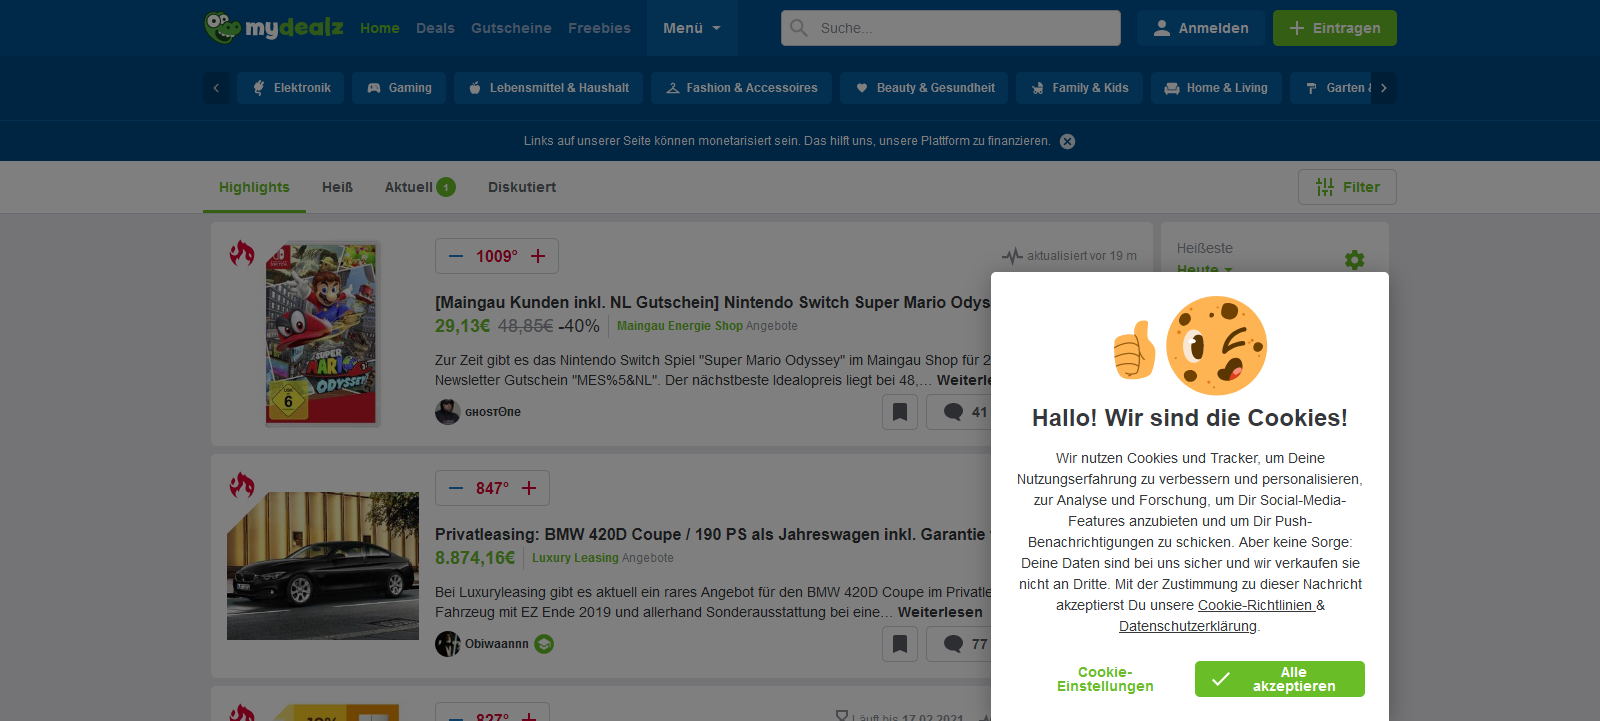
Task: Switch to the Diskutiert tab
Action: (522, 187)
